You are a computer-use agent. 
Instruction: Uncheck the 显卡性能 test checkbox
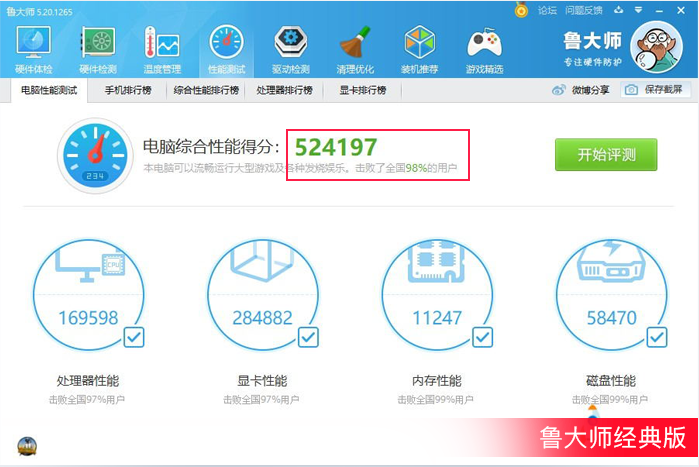pyautogui.click(x=308, y=337)
